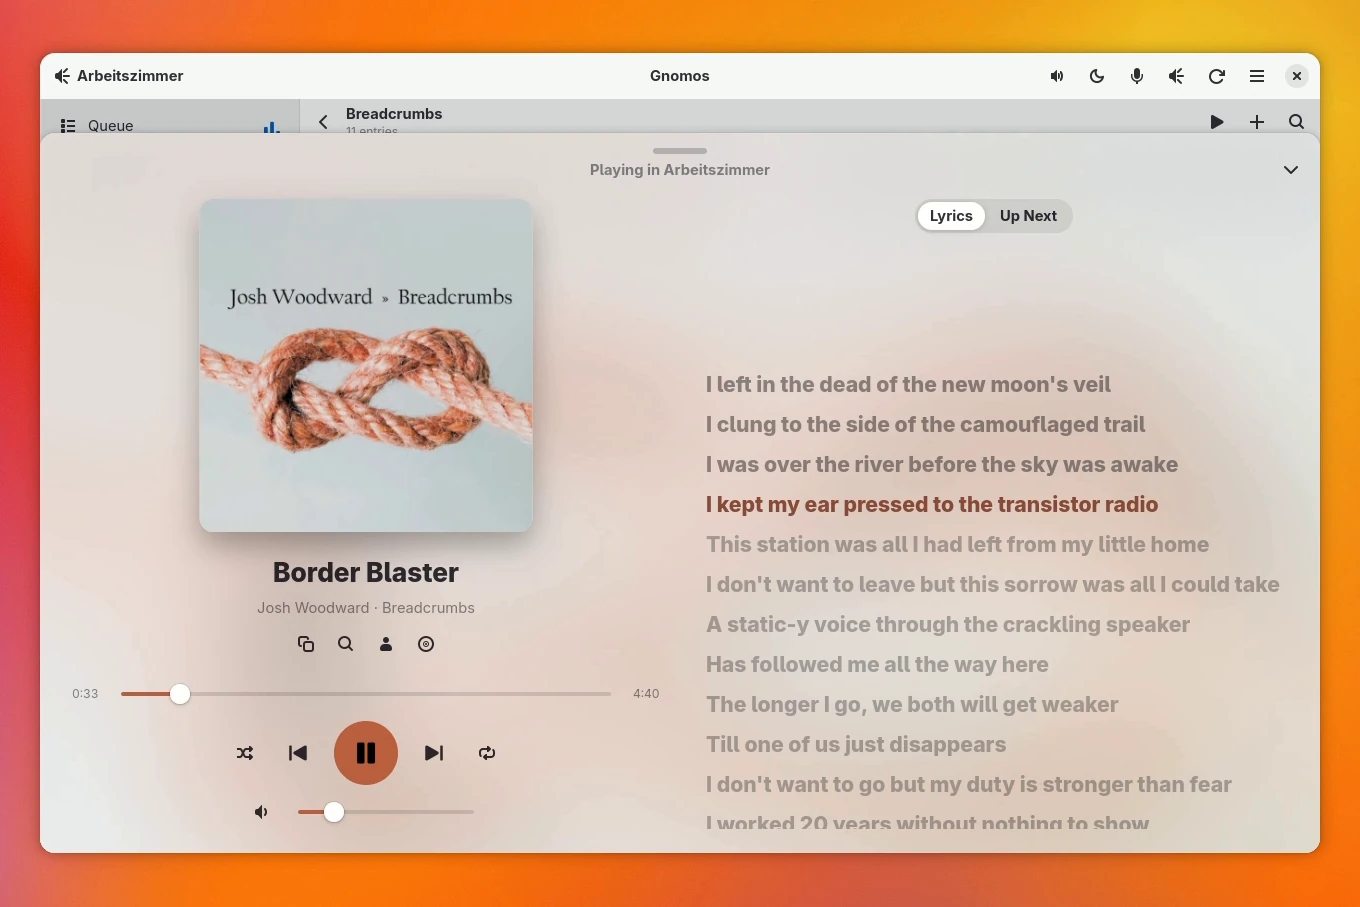Pause the current song

click(366, 753)
